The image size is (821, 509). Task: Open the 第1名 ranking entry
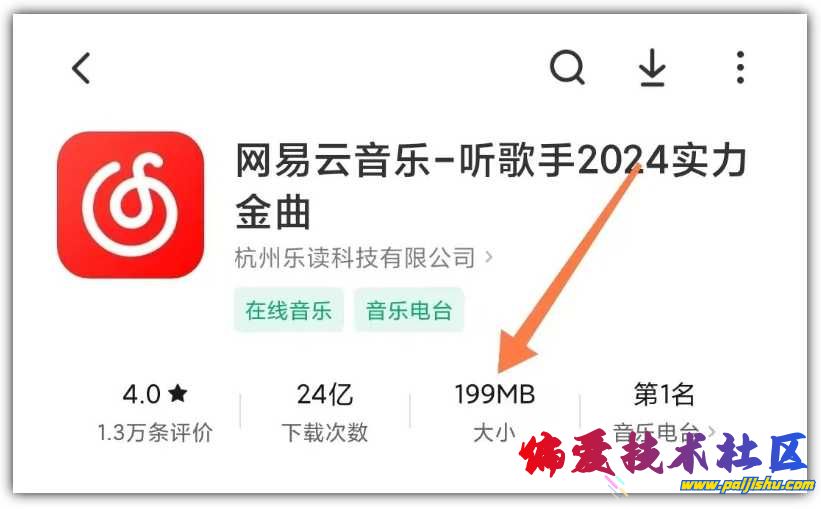point(664,394)
